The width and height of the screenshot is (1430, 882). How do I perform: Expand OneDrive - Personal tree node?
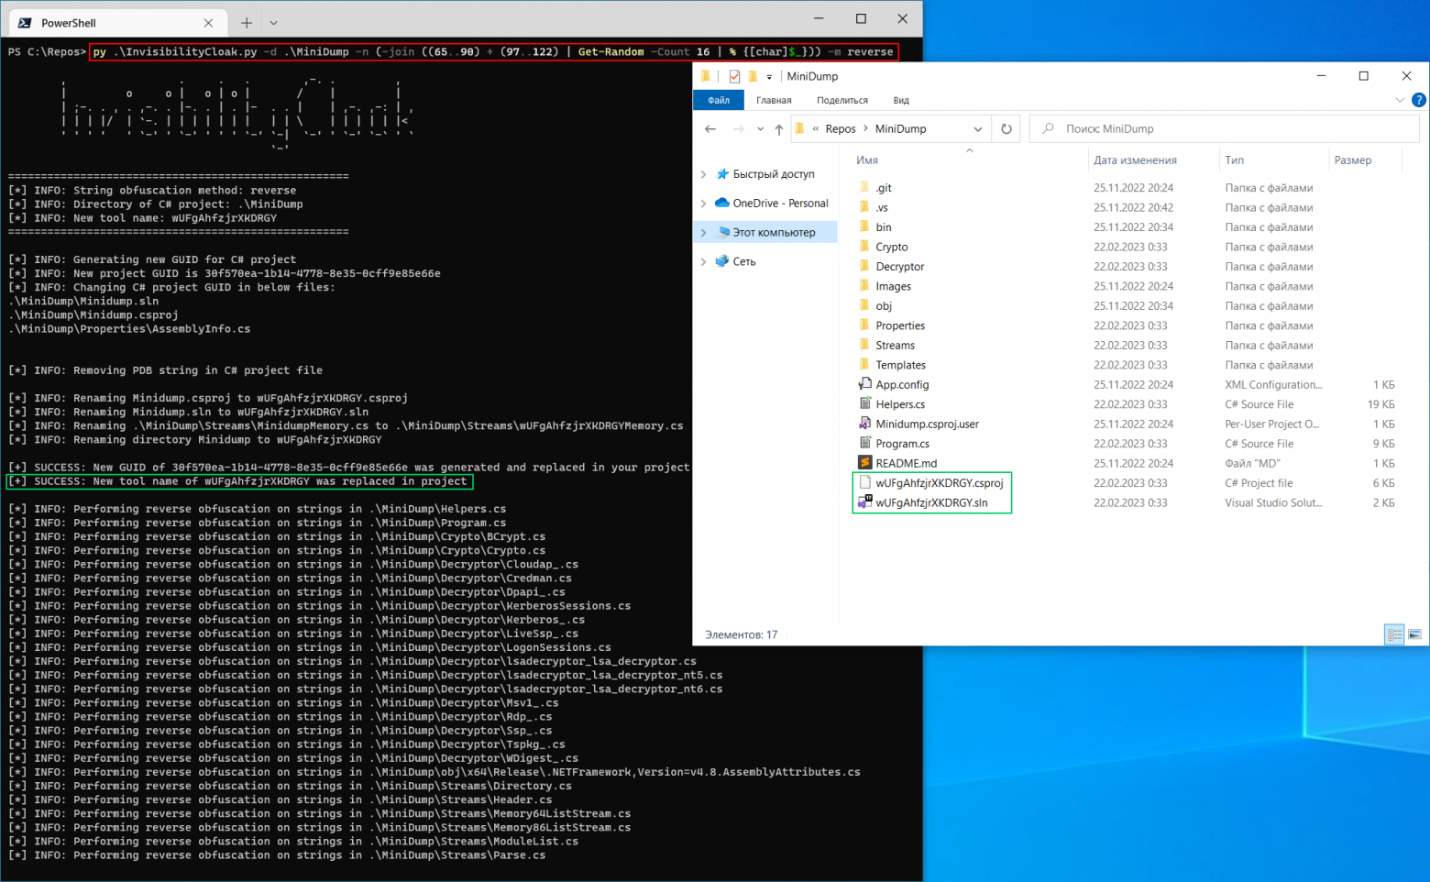703,203
